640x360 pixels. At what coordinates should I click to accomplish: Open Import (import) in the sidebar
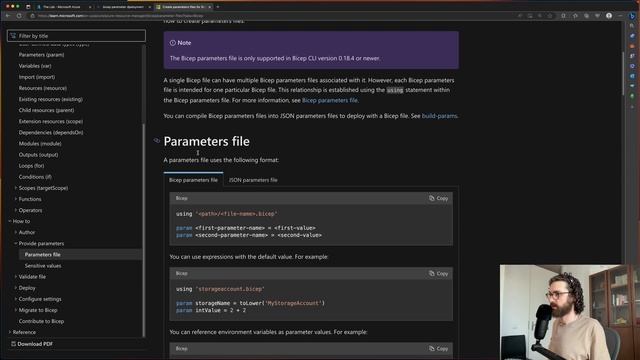tap(36, 77)
